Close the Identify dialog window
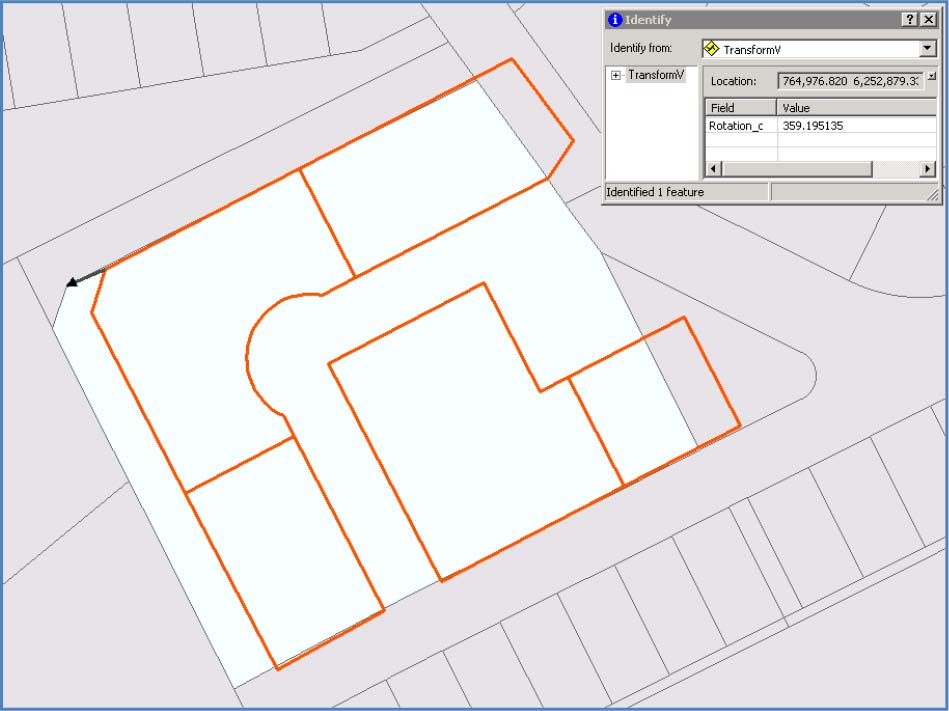 pyautogui.click(x=928, y=20)
